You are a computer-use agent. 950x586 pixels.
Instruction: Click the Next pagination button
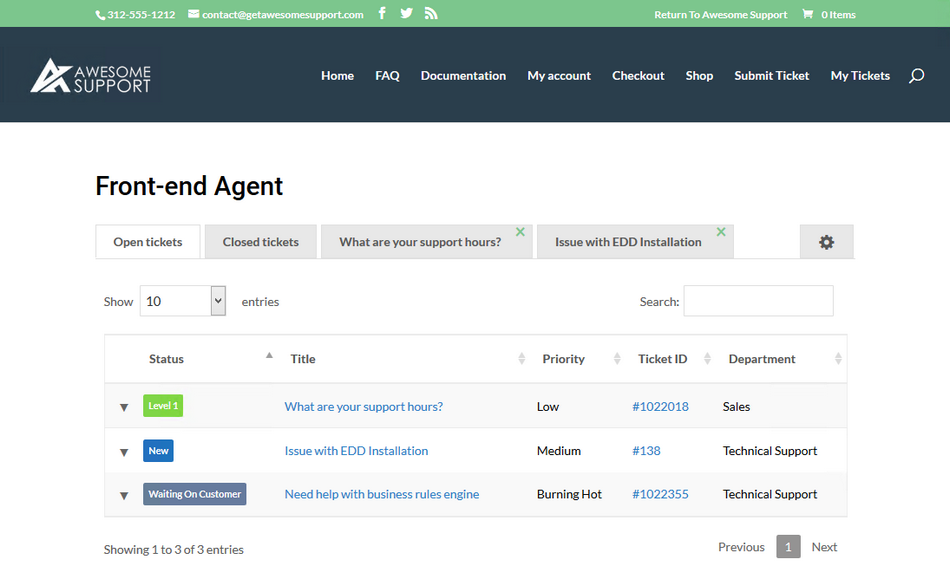[824, 547]
